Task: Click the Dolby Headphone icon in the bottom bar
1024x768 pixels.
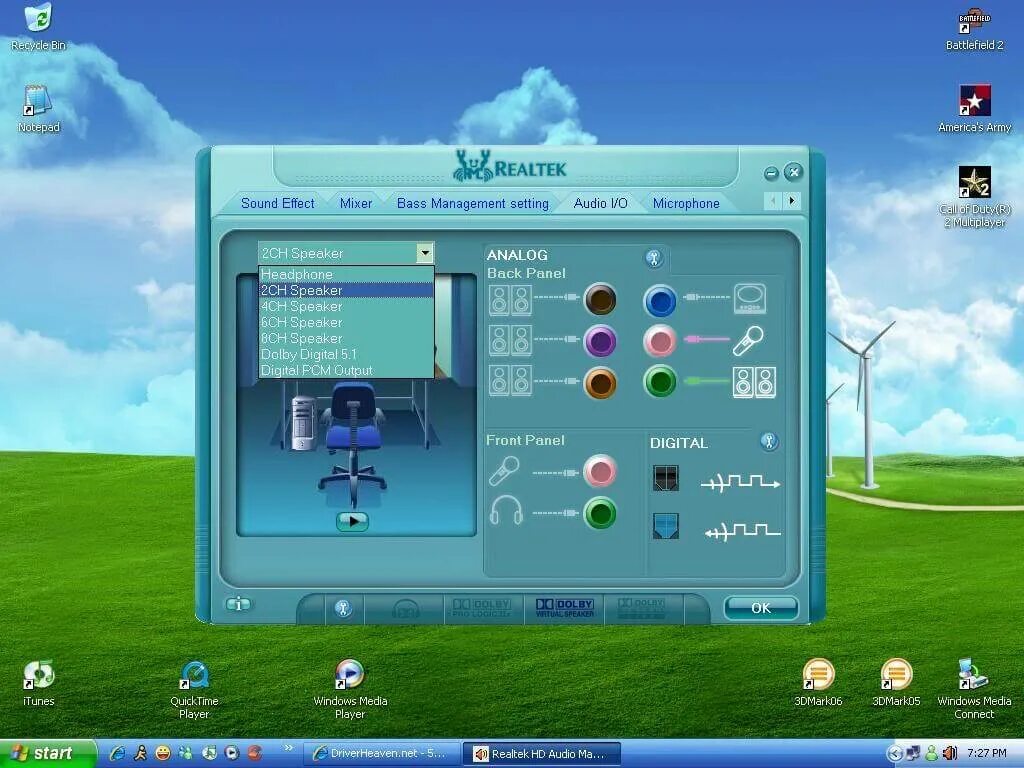Action: pyautogui.click(x=406, y=609)
